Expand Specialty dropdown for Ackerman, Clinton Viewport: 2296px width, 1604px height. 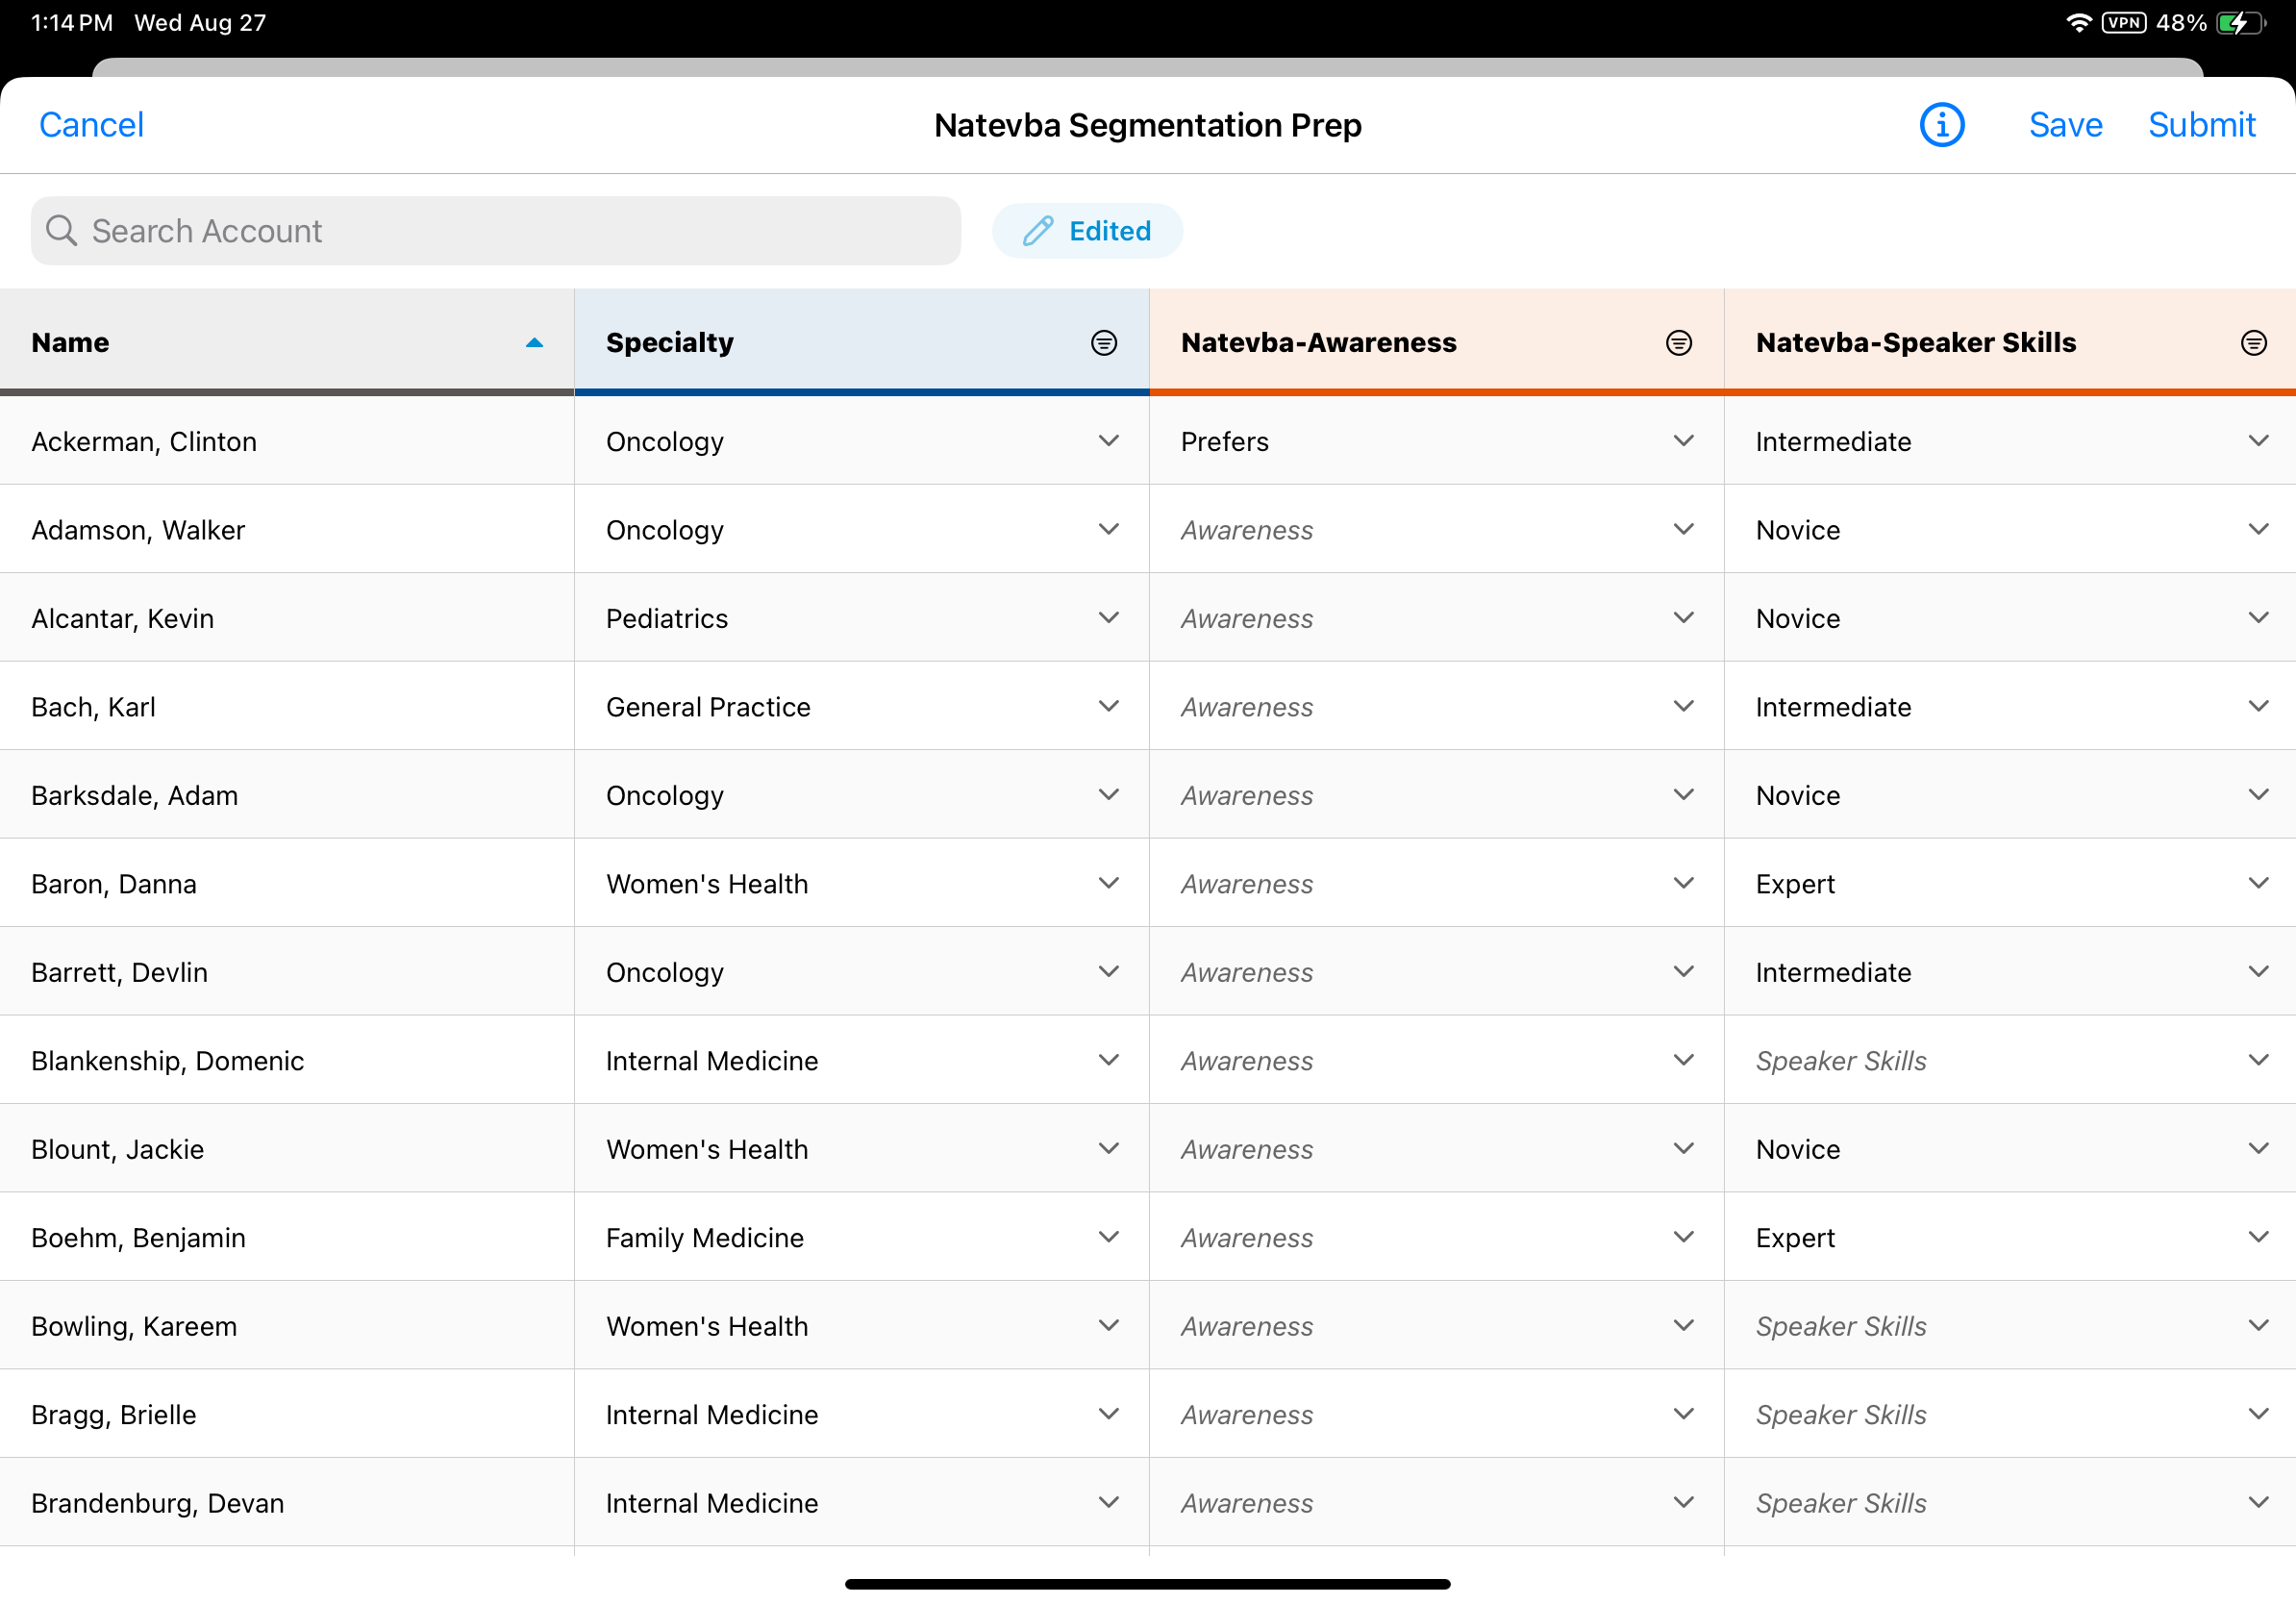[x=1108, y=441]
